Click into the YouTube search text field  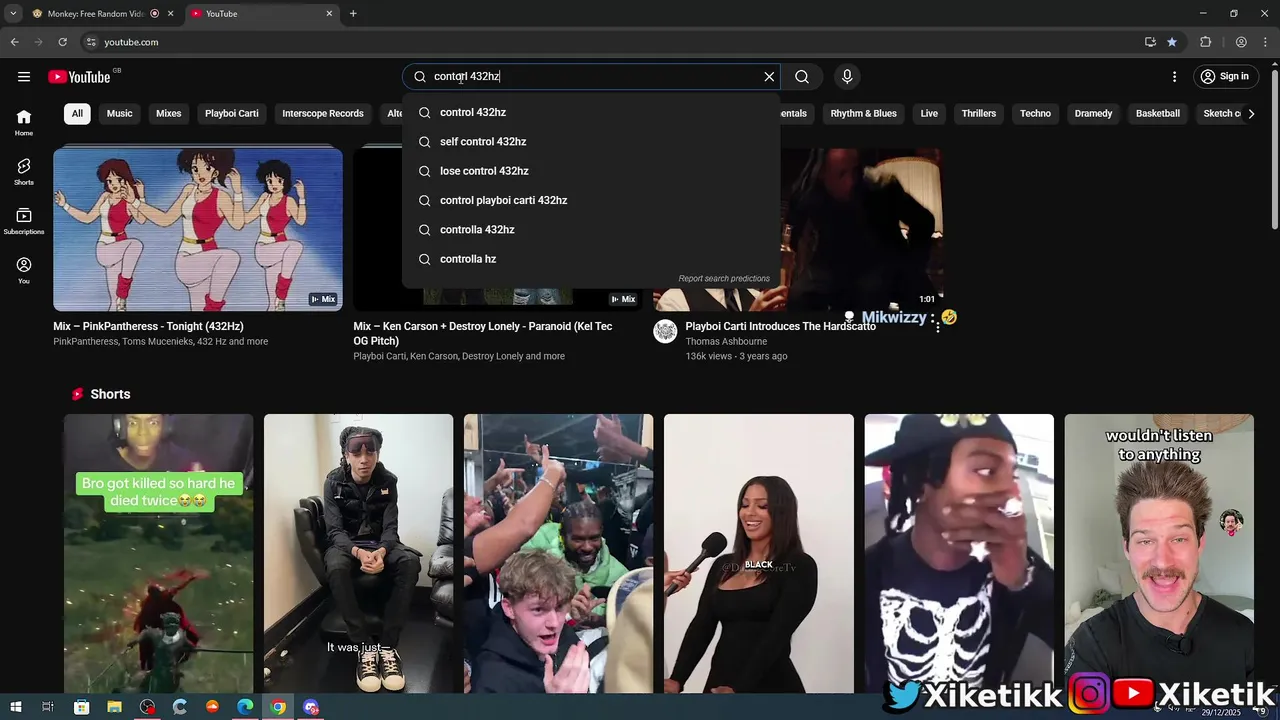click(x=590, y=76)
